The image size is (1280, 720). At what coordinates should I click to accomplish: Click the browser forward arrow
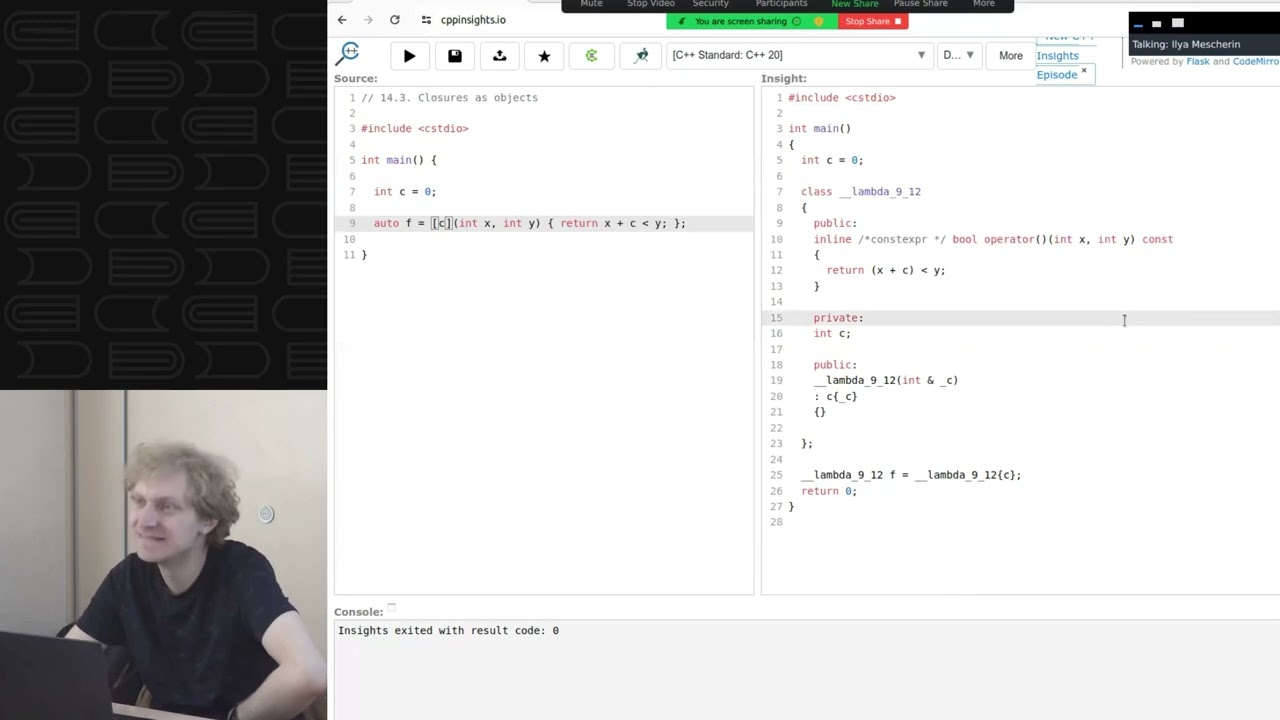point(368,20)
